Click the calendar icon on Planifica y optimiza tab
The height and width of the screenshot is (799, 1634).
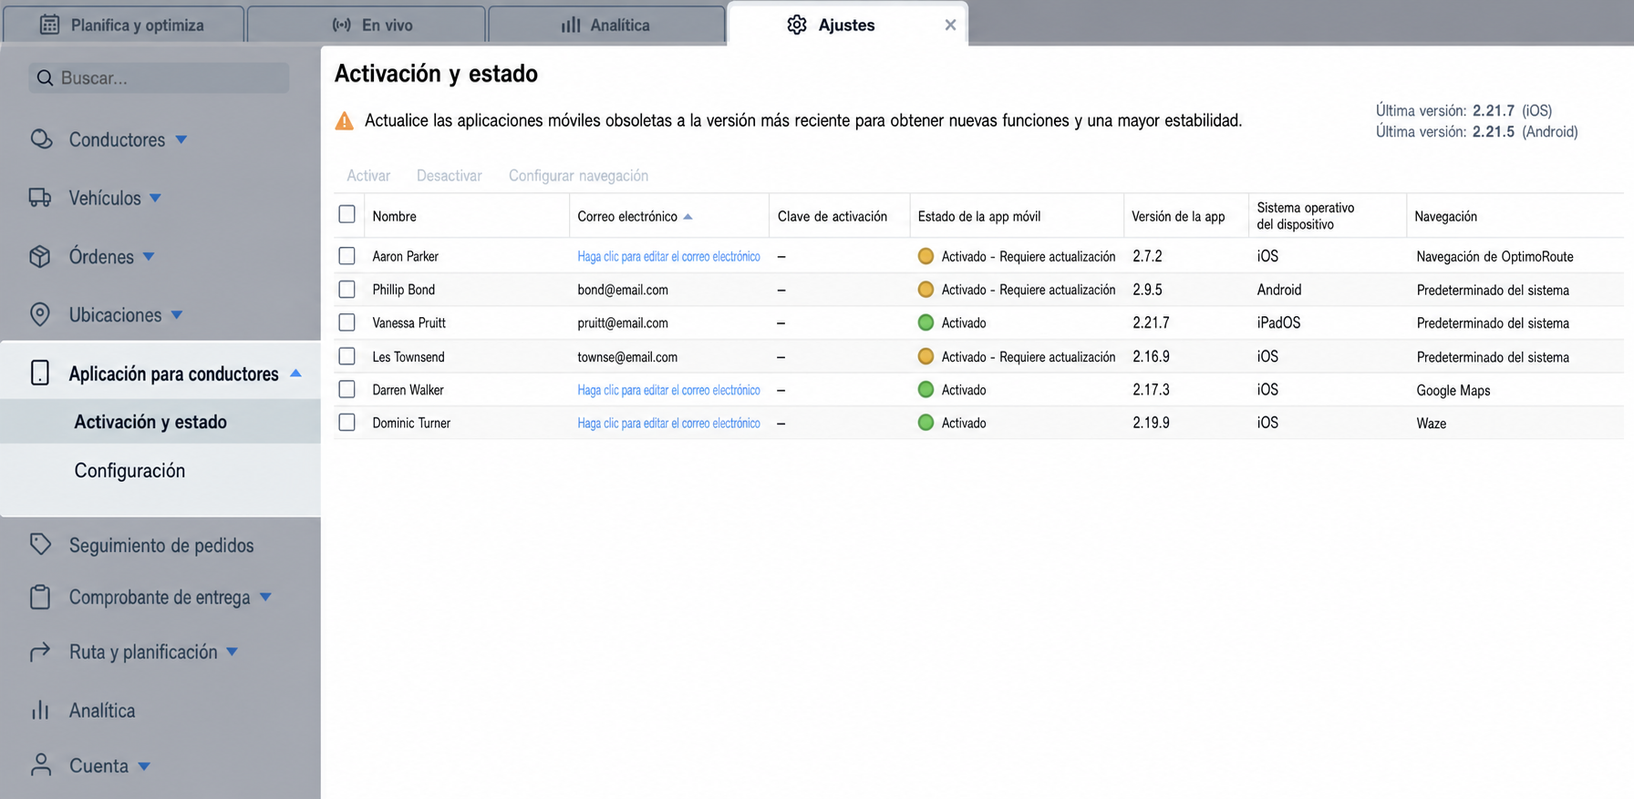(49, 25)
